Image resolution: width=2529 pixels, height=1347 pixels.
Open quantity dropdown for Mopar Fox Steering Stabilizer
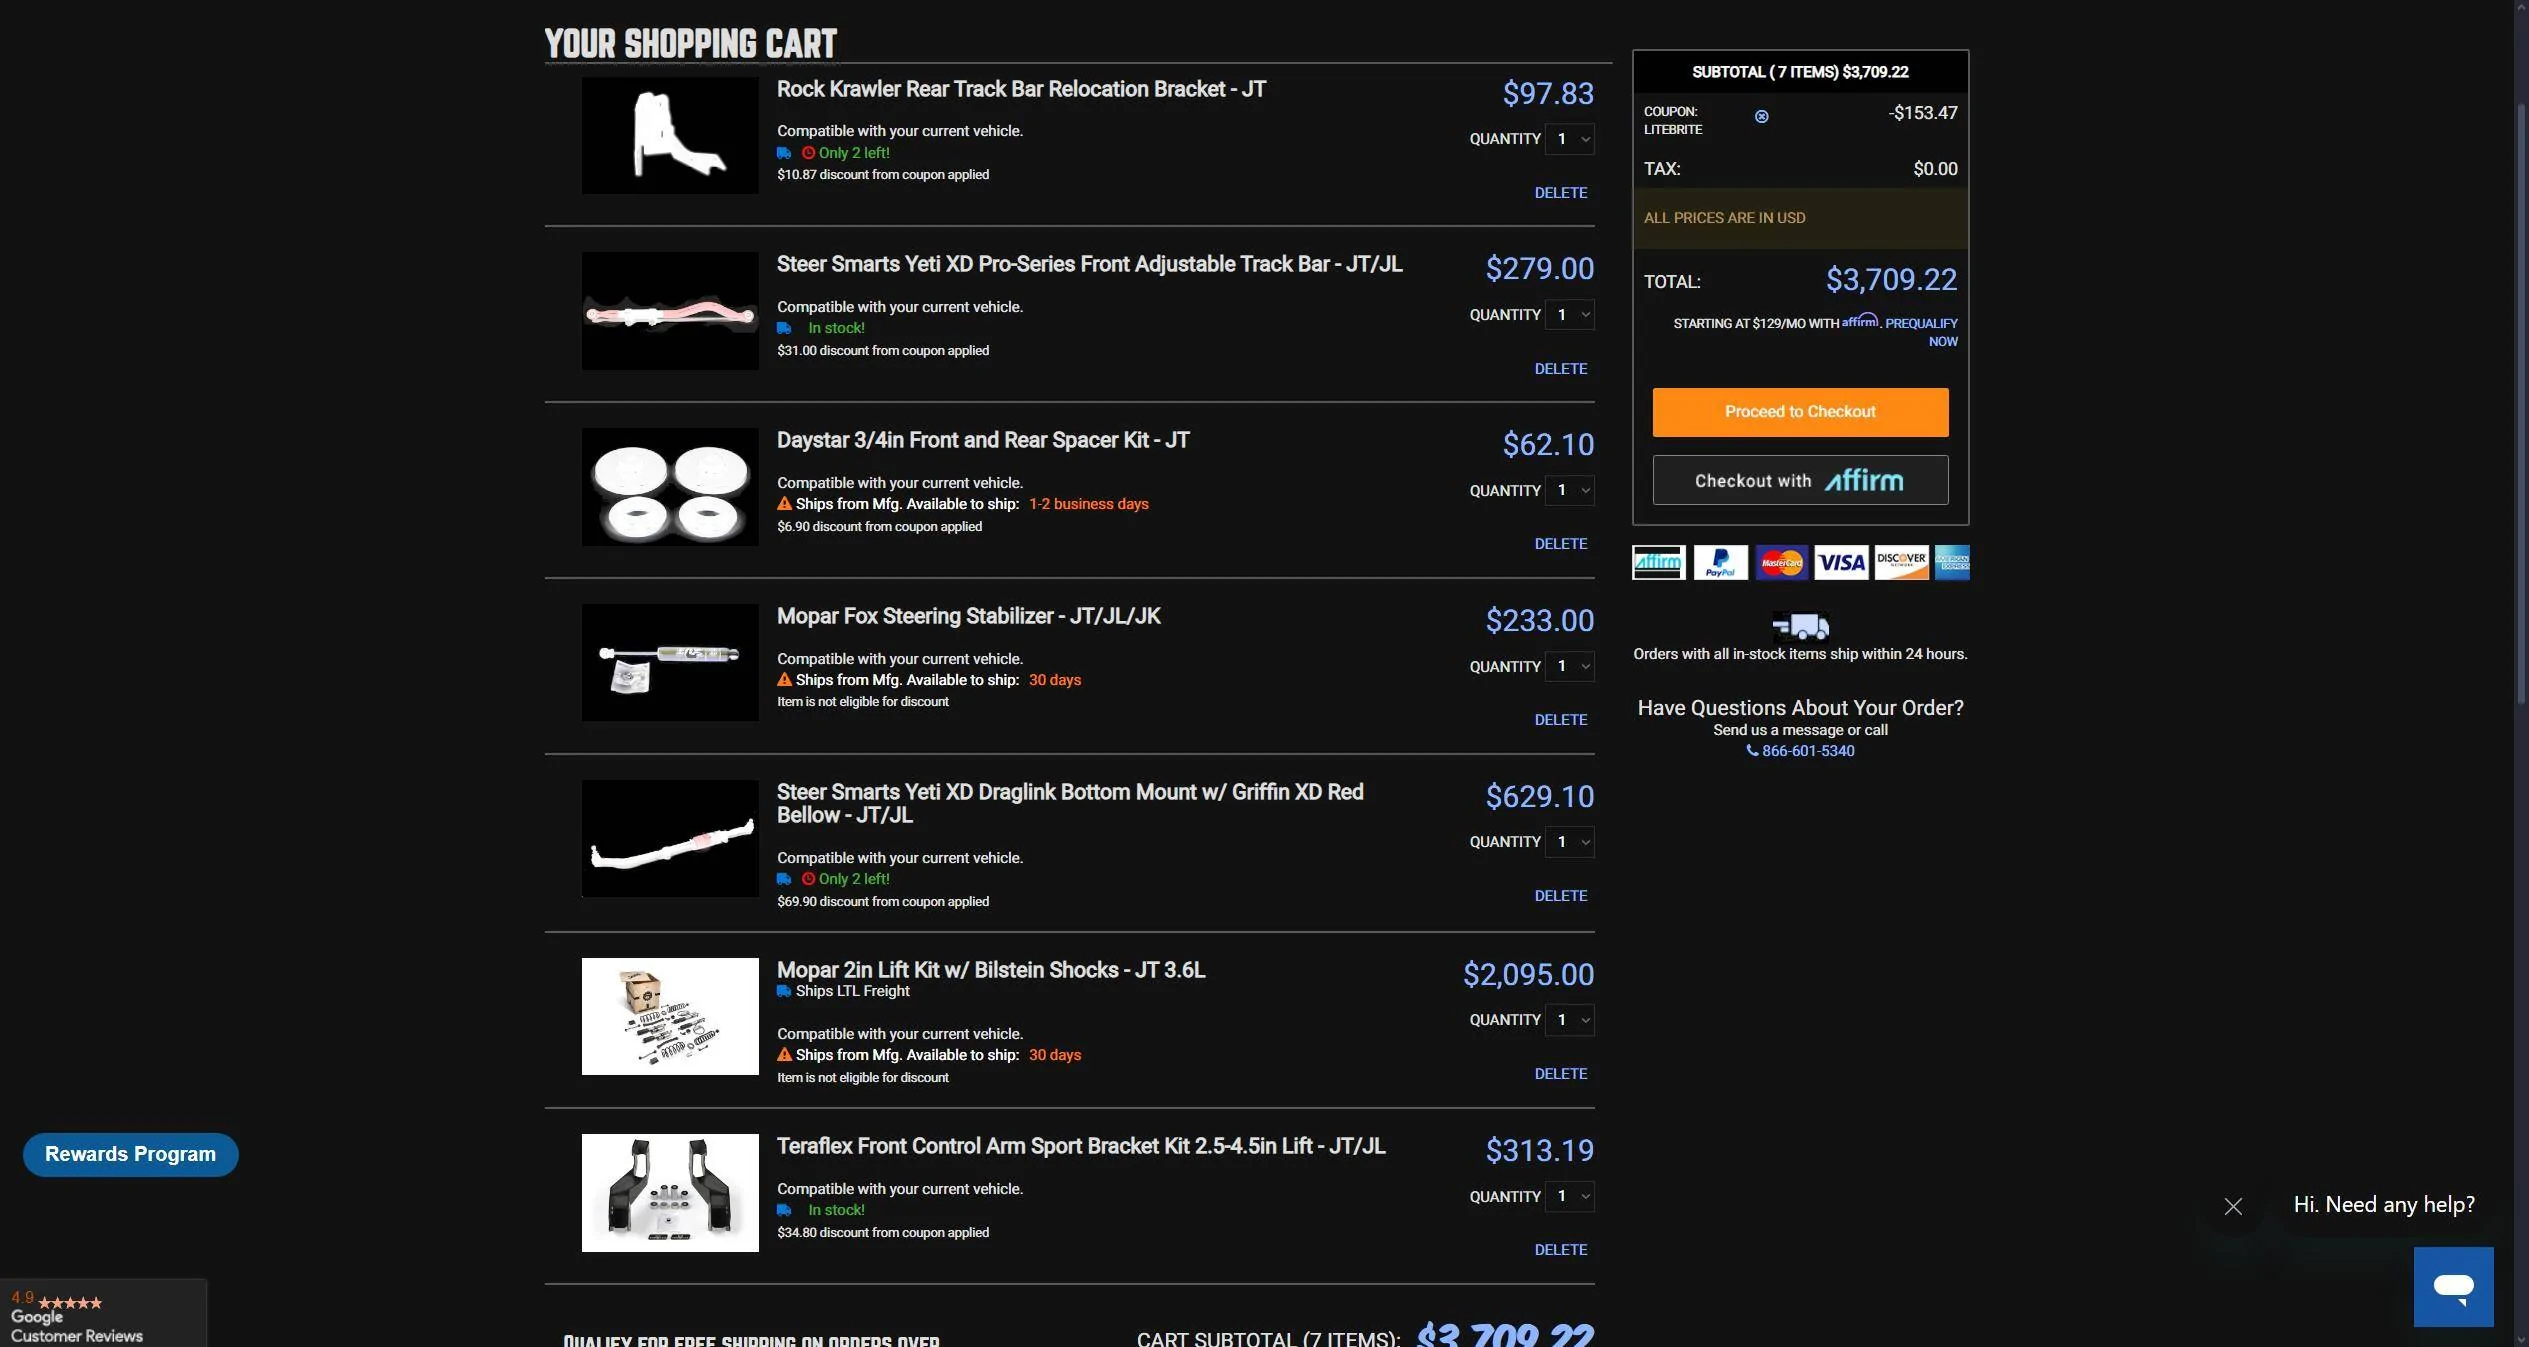(1569, 666)
